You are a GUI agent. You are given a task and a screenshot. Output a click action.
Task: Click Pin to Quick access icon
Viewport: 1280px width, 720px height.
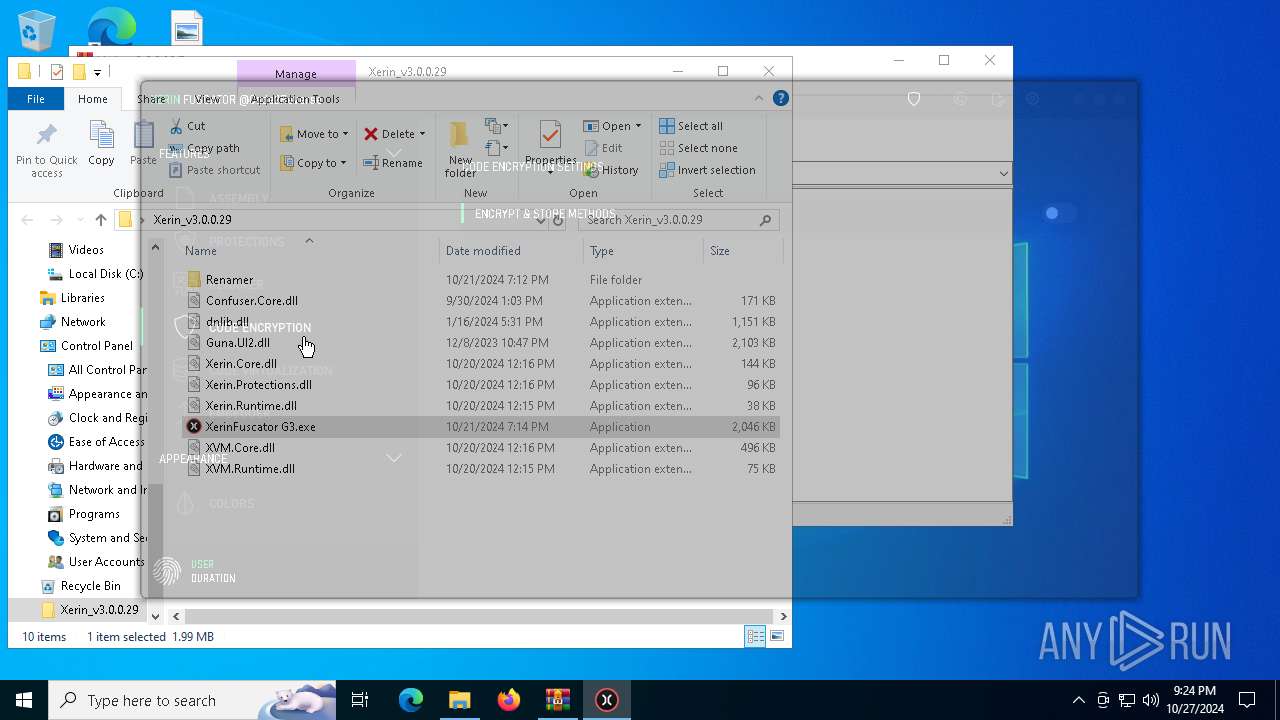click(46, 136)
